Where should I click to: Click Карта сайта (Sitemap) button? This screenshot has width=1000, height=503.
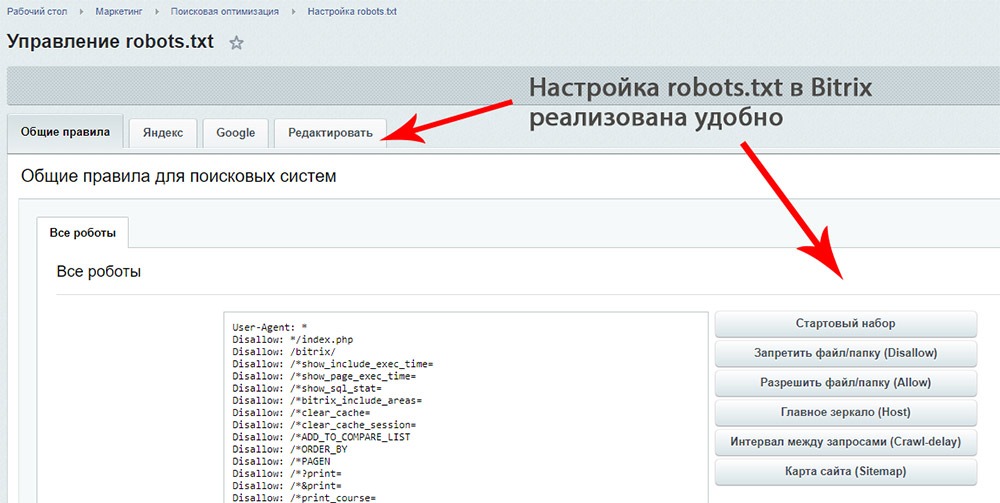pos(846,472)
